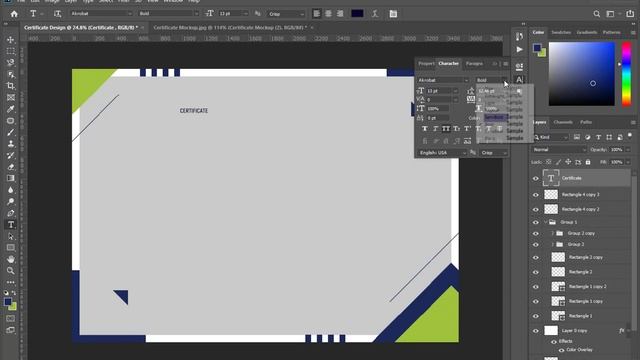The width and height of the screenshot is (640, 360).
Task: Switch to the Gradients tab
Action: (587, 32)
